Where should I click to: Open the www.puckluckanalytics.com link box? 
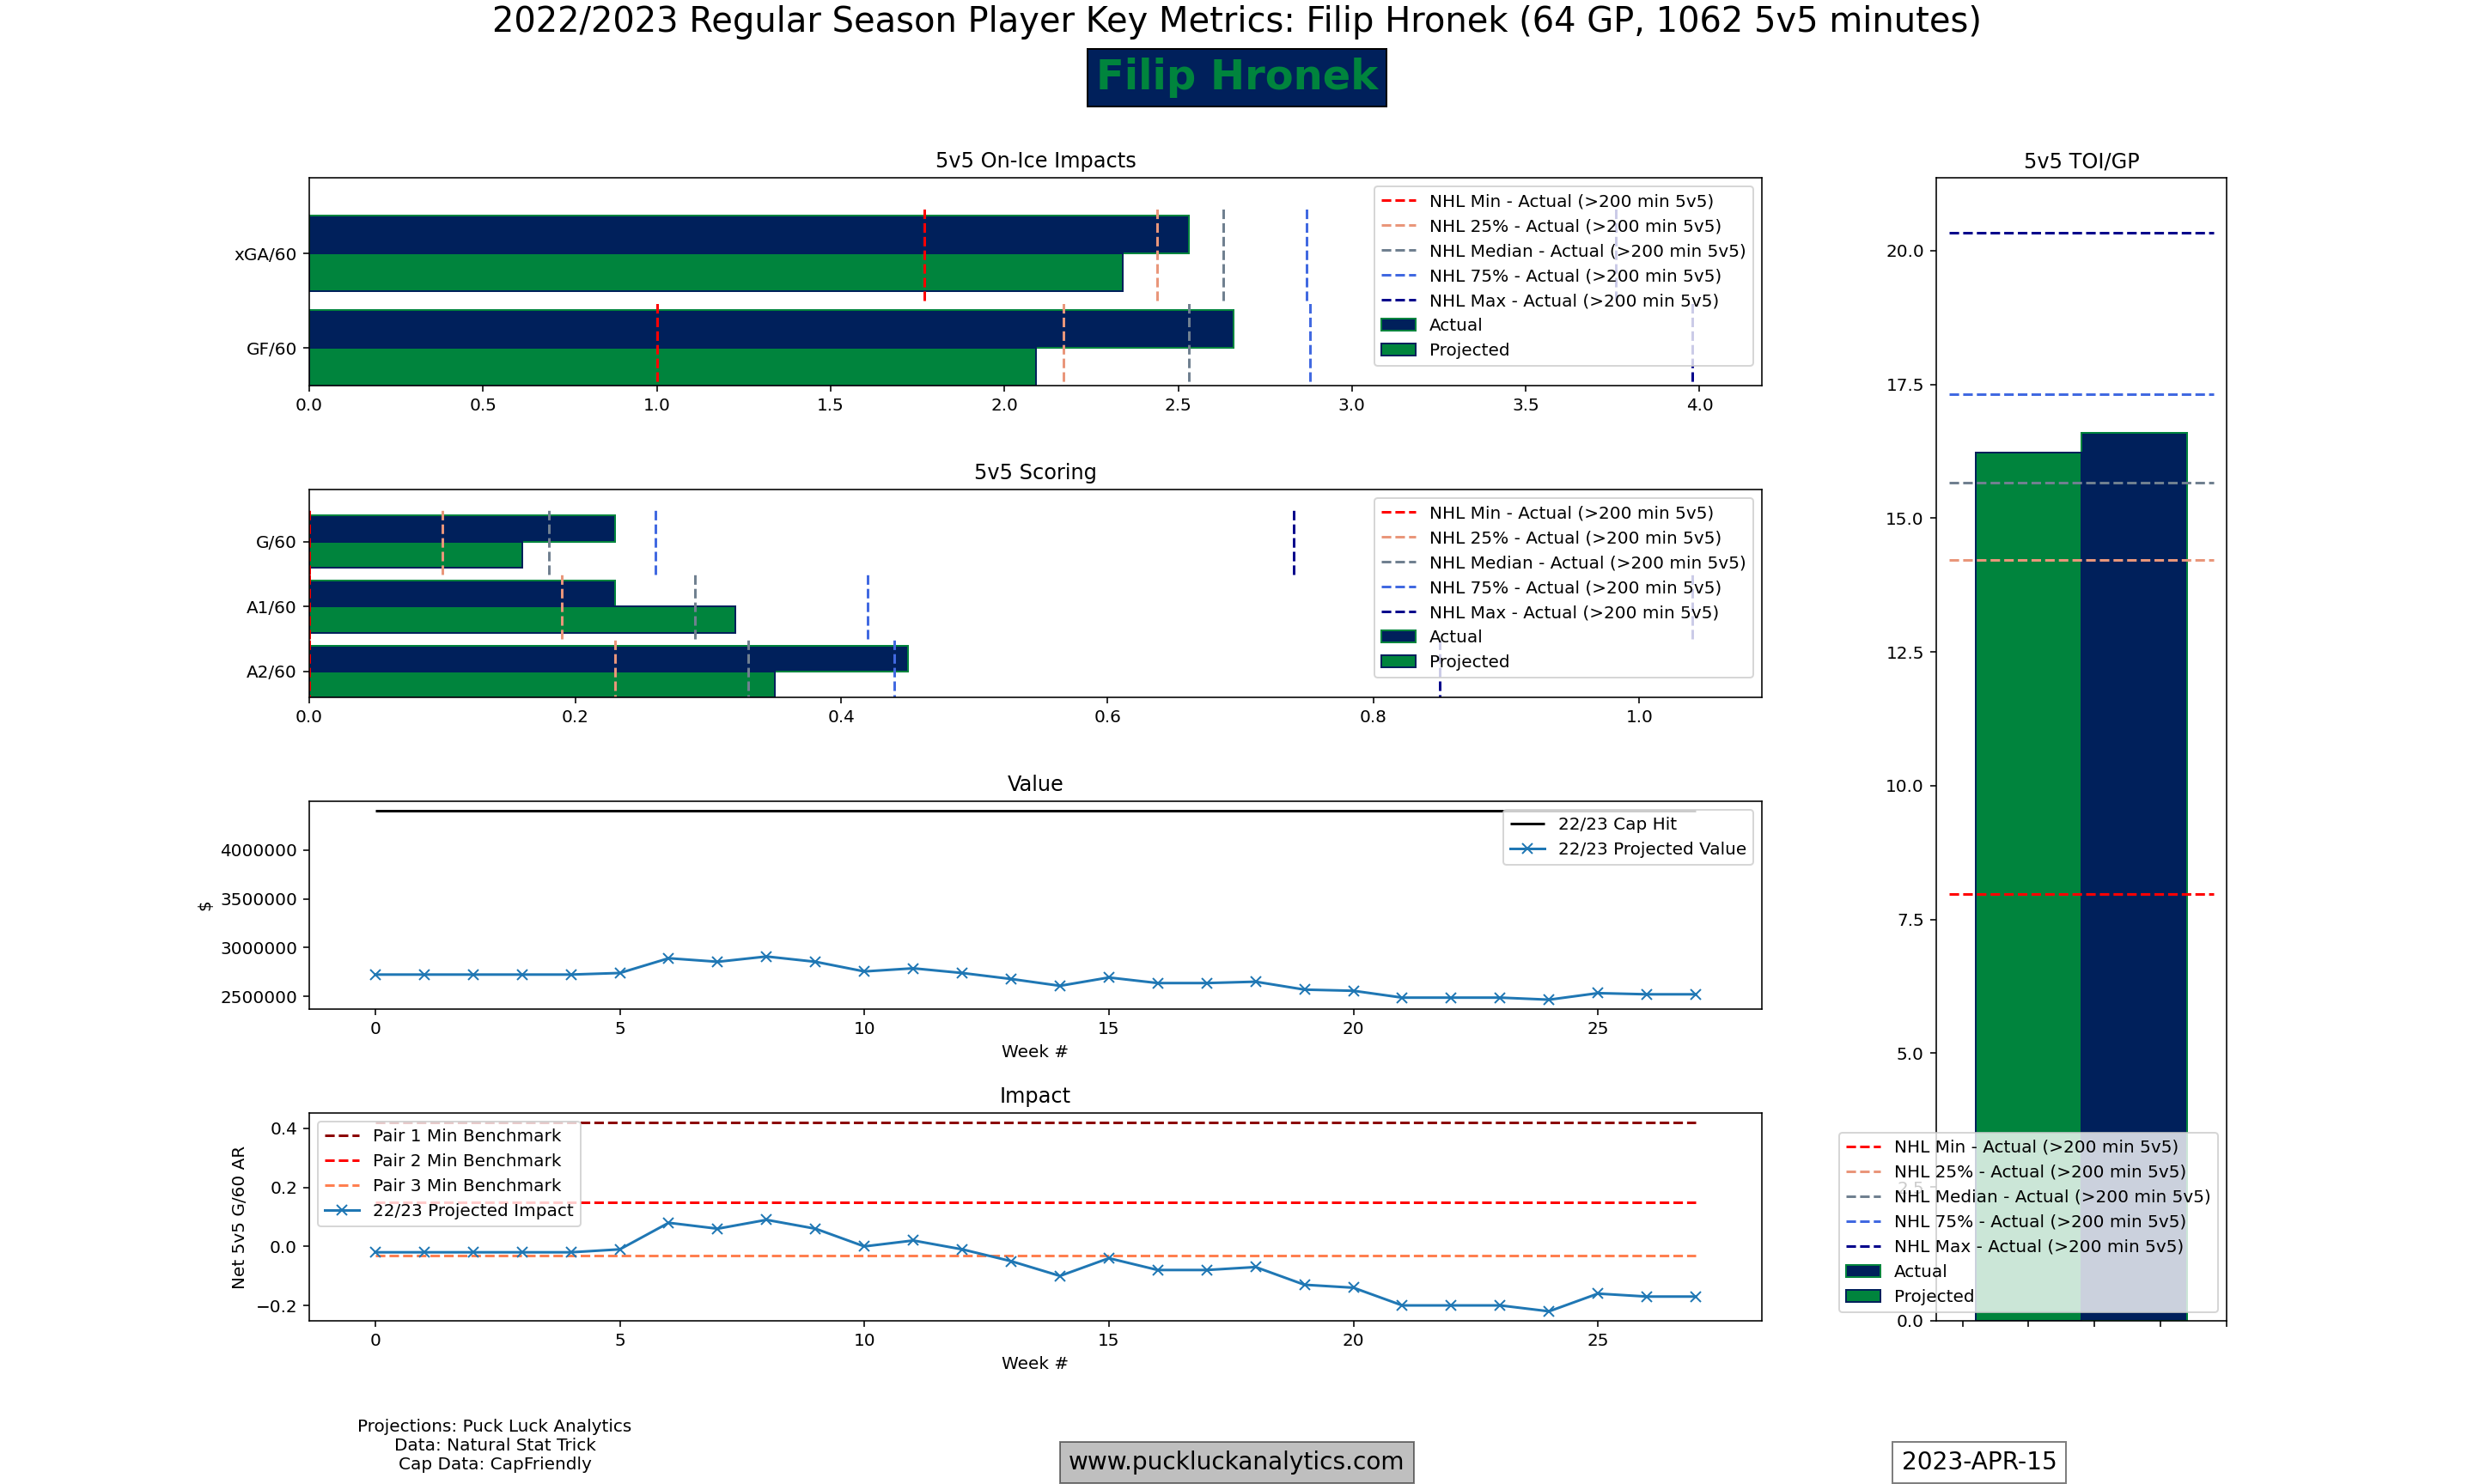tap(1236, 1461)
